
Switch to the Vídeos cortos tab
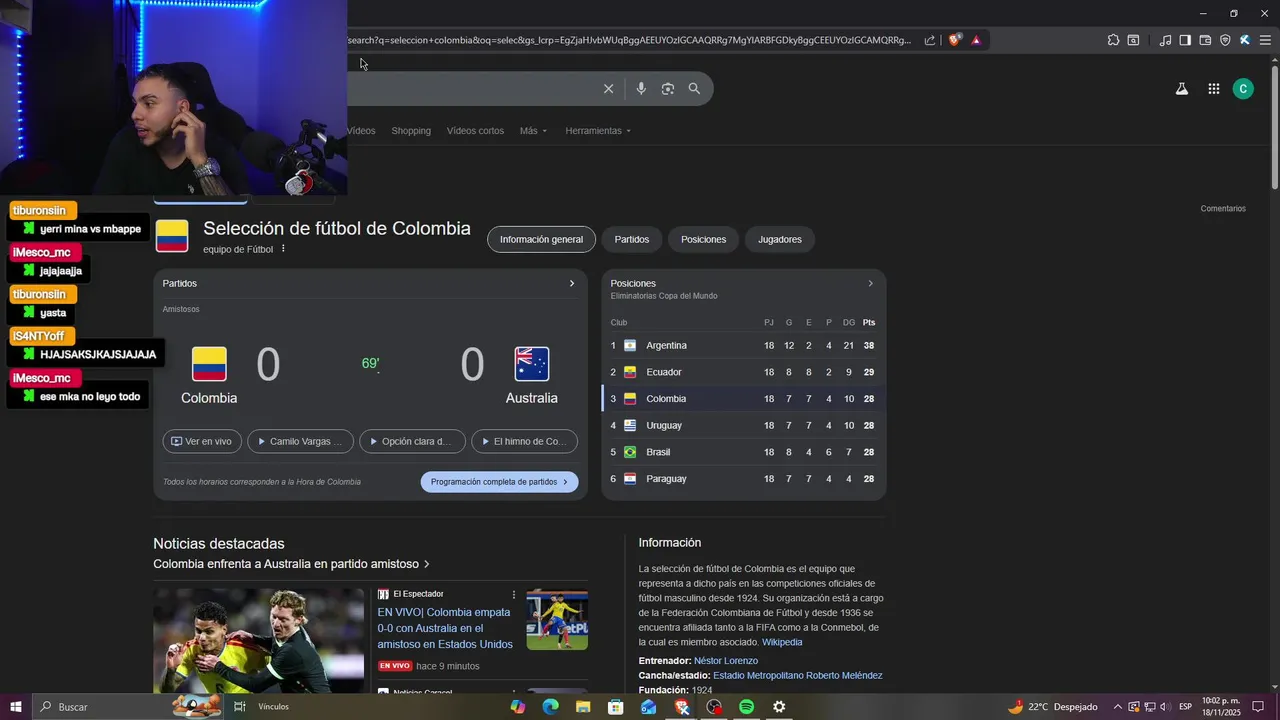point(475,131)
